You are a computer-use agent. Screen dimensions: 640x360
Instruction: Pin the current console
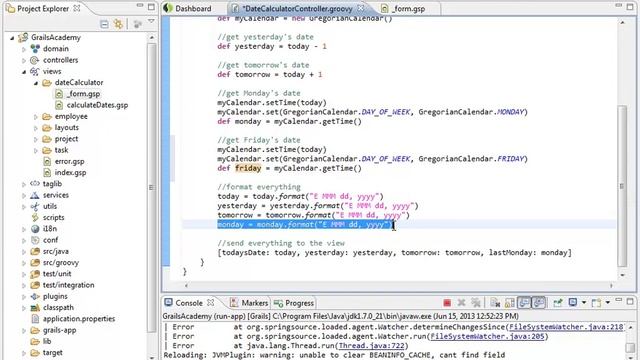(558, 302)
